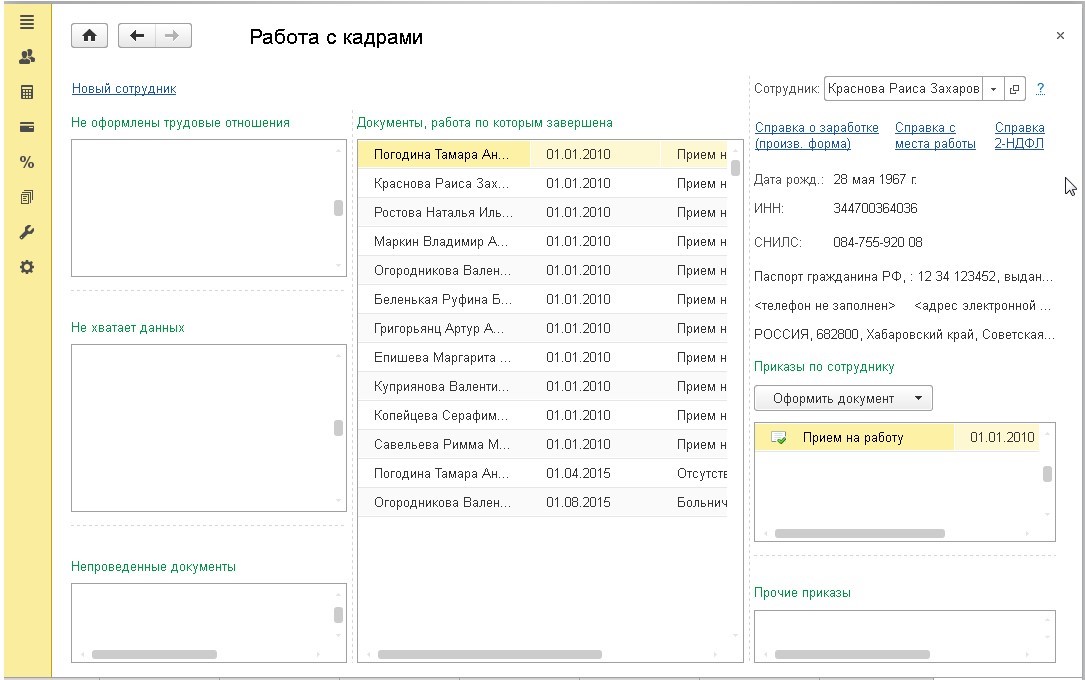Select the first Погодина Тамара row dated 01.01.2010
The height and width of the screenshot is (680, 1085).
click(x=542, y=155)
